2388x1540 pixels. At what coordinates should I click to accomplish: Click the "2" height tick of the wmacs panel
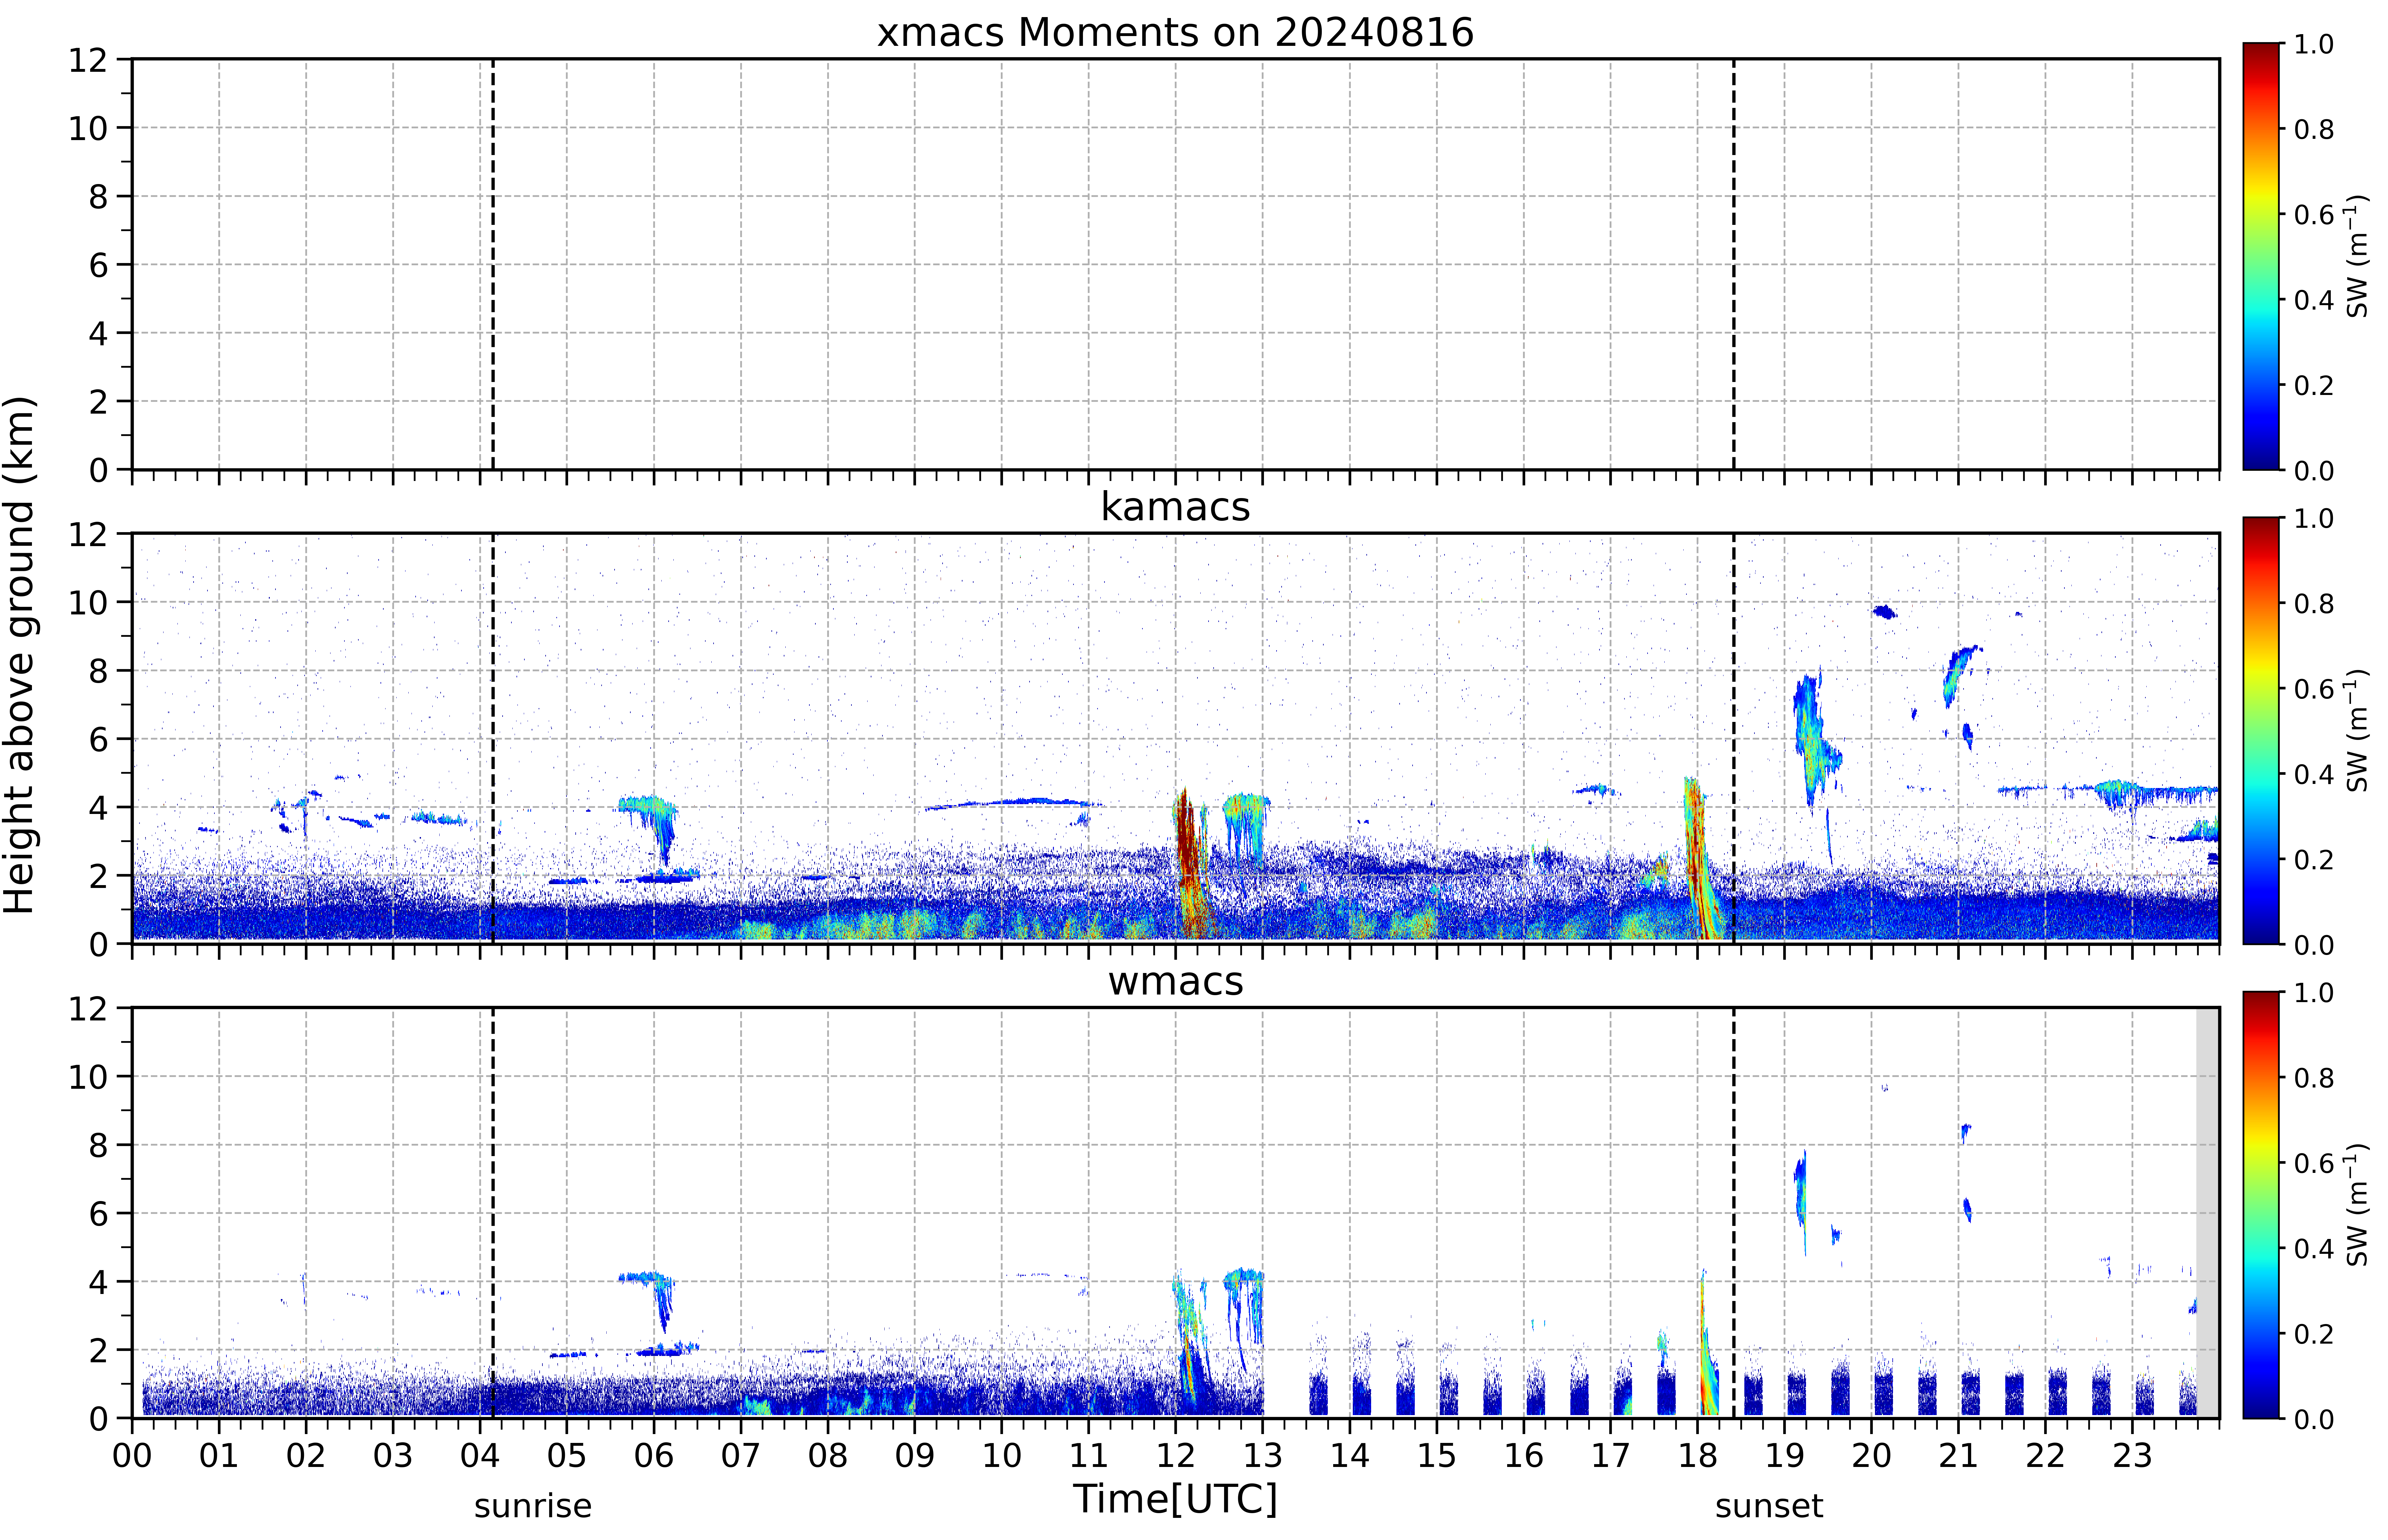pos(98,1350)
